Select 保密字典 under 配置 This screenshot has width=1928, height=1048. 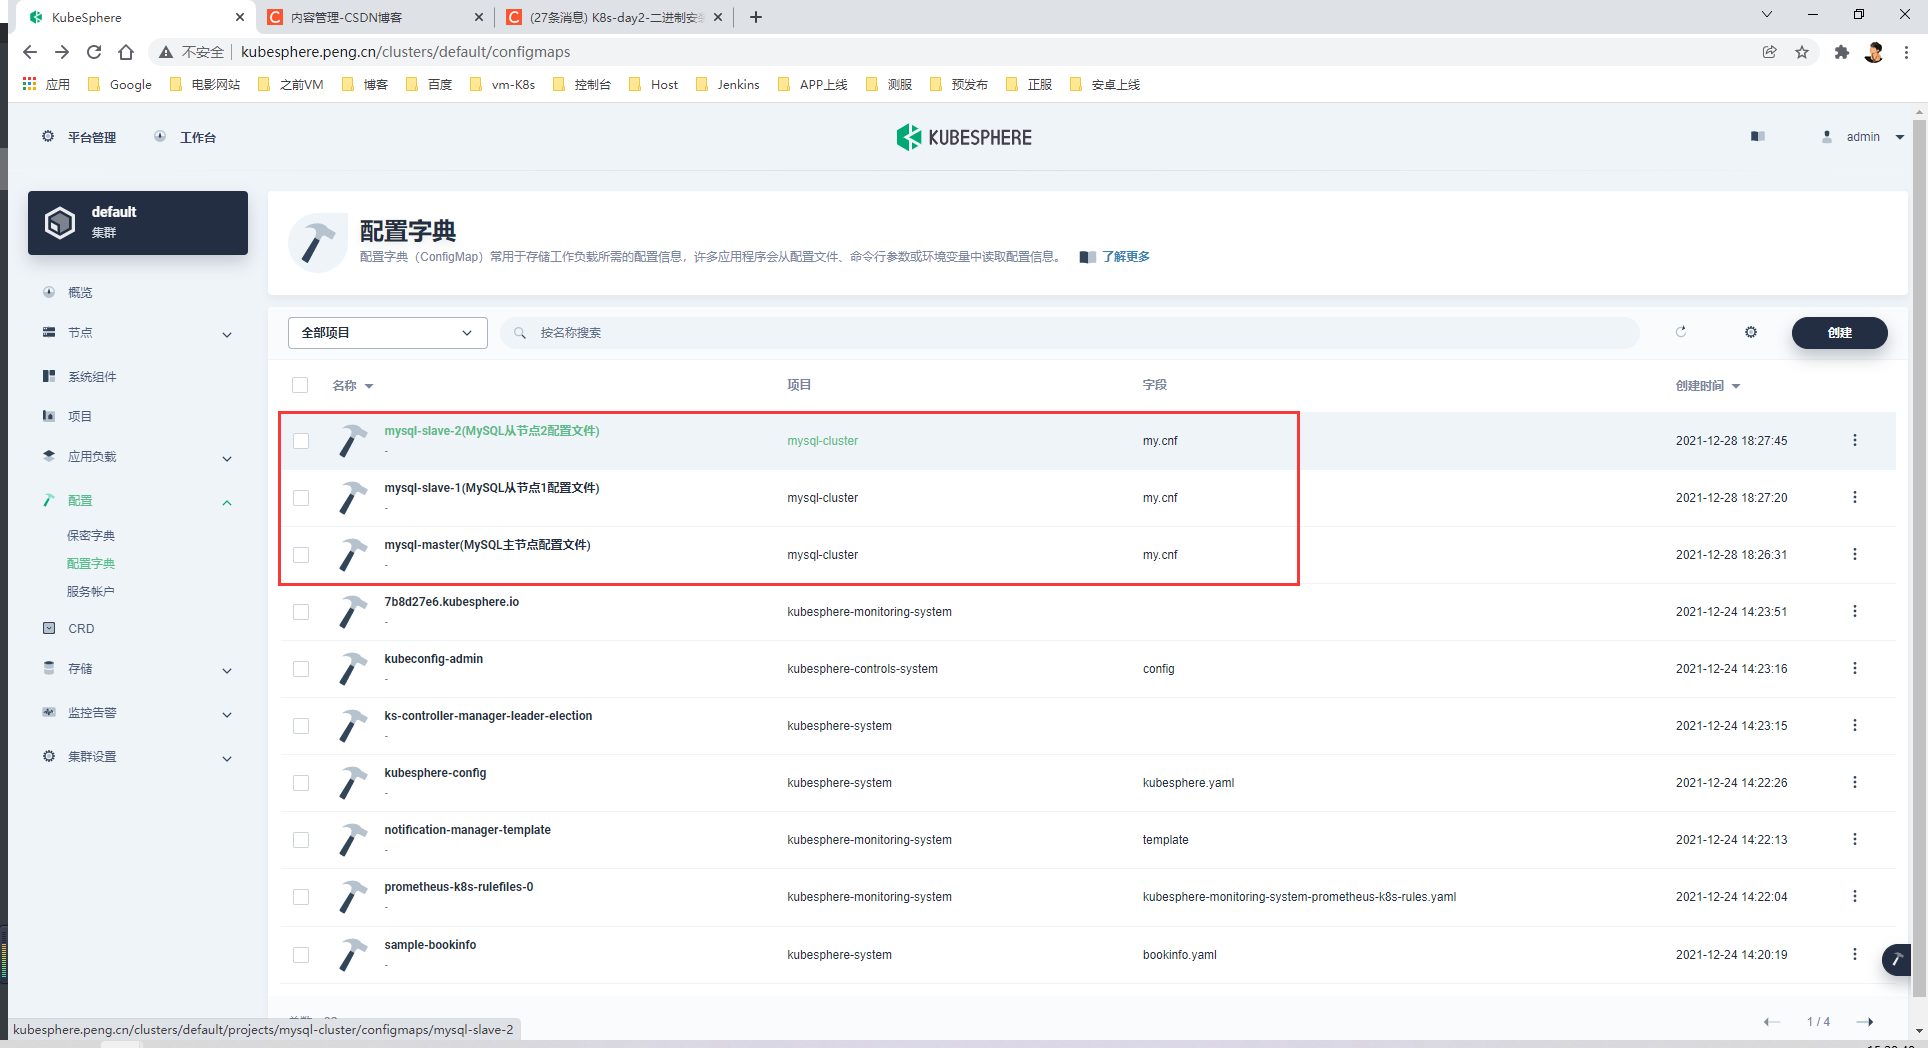tap(91, 535)
